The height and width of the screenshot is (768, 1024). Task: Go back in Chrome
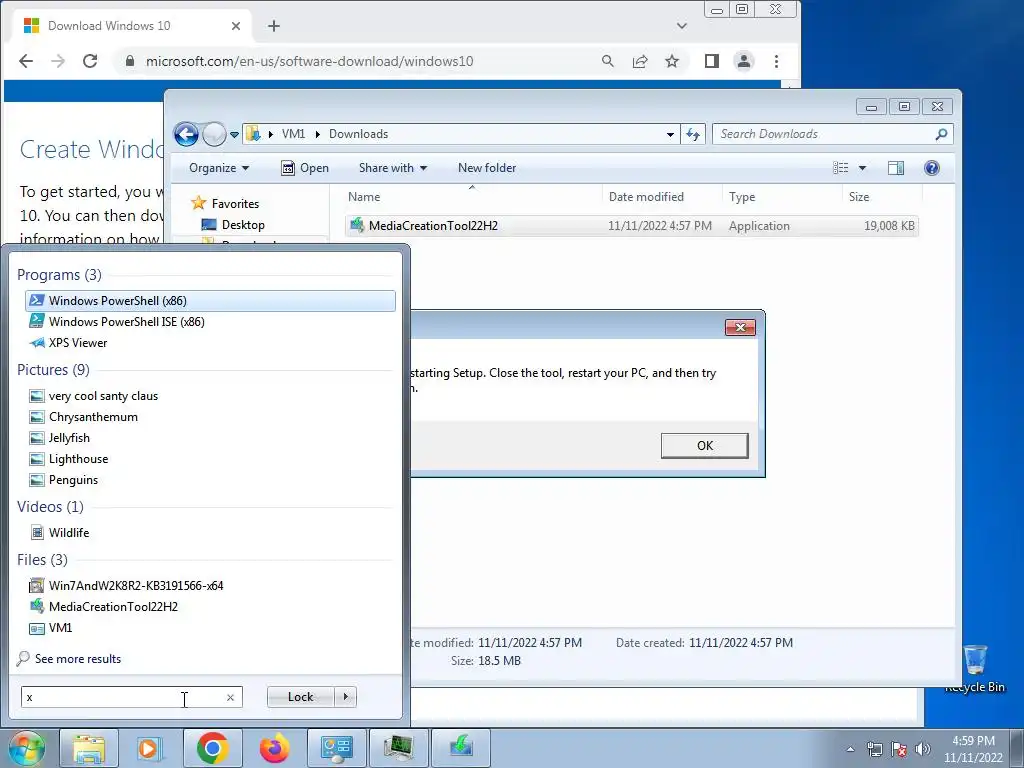26,61
